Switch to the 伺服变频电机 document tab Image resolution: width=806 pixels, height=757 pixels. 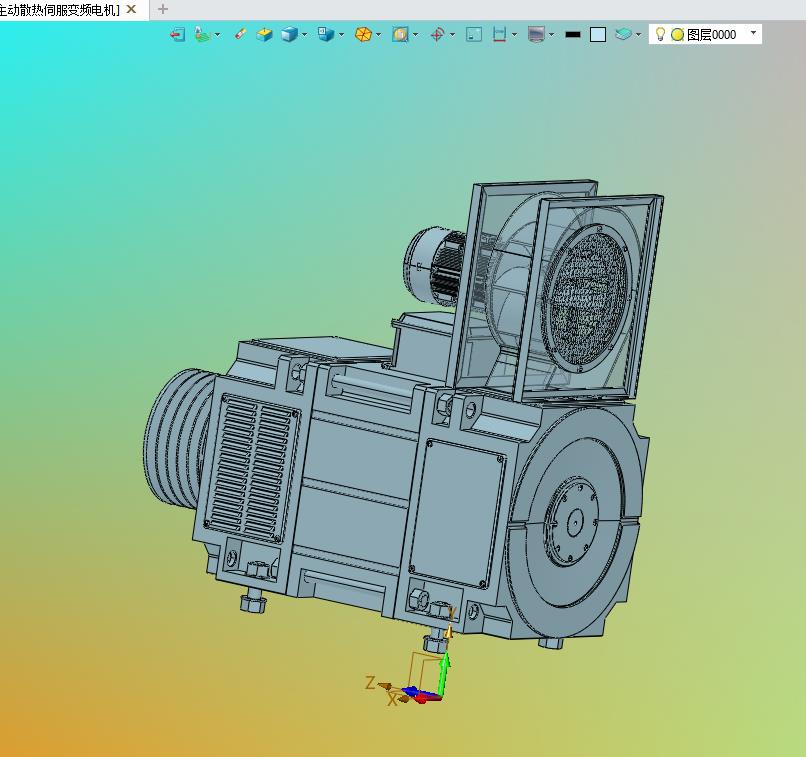(60, 9)
